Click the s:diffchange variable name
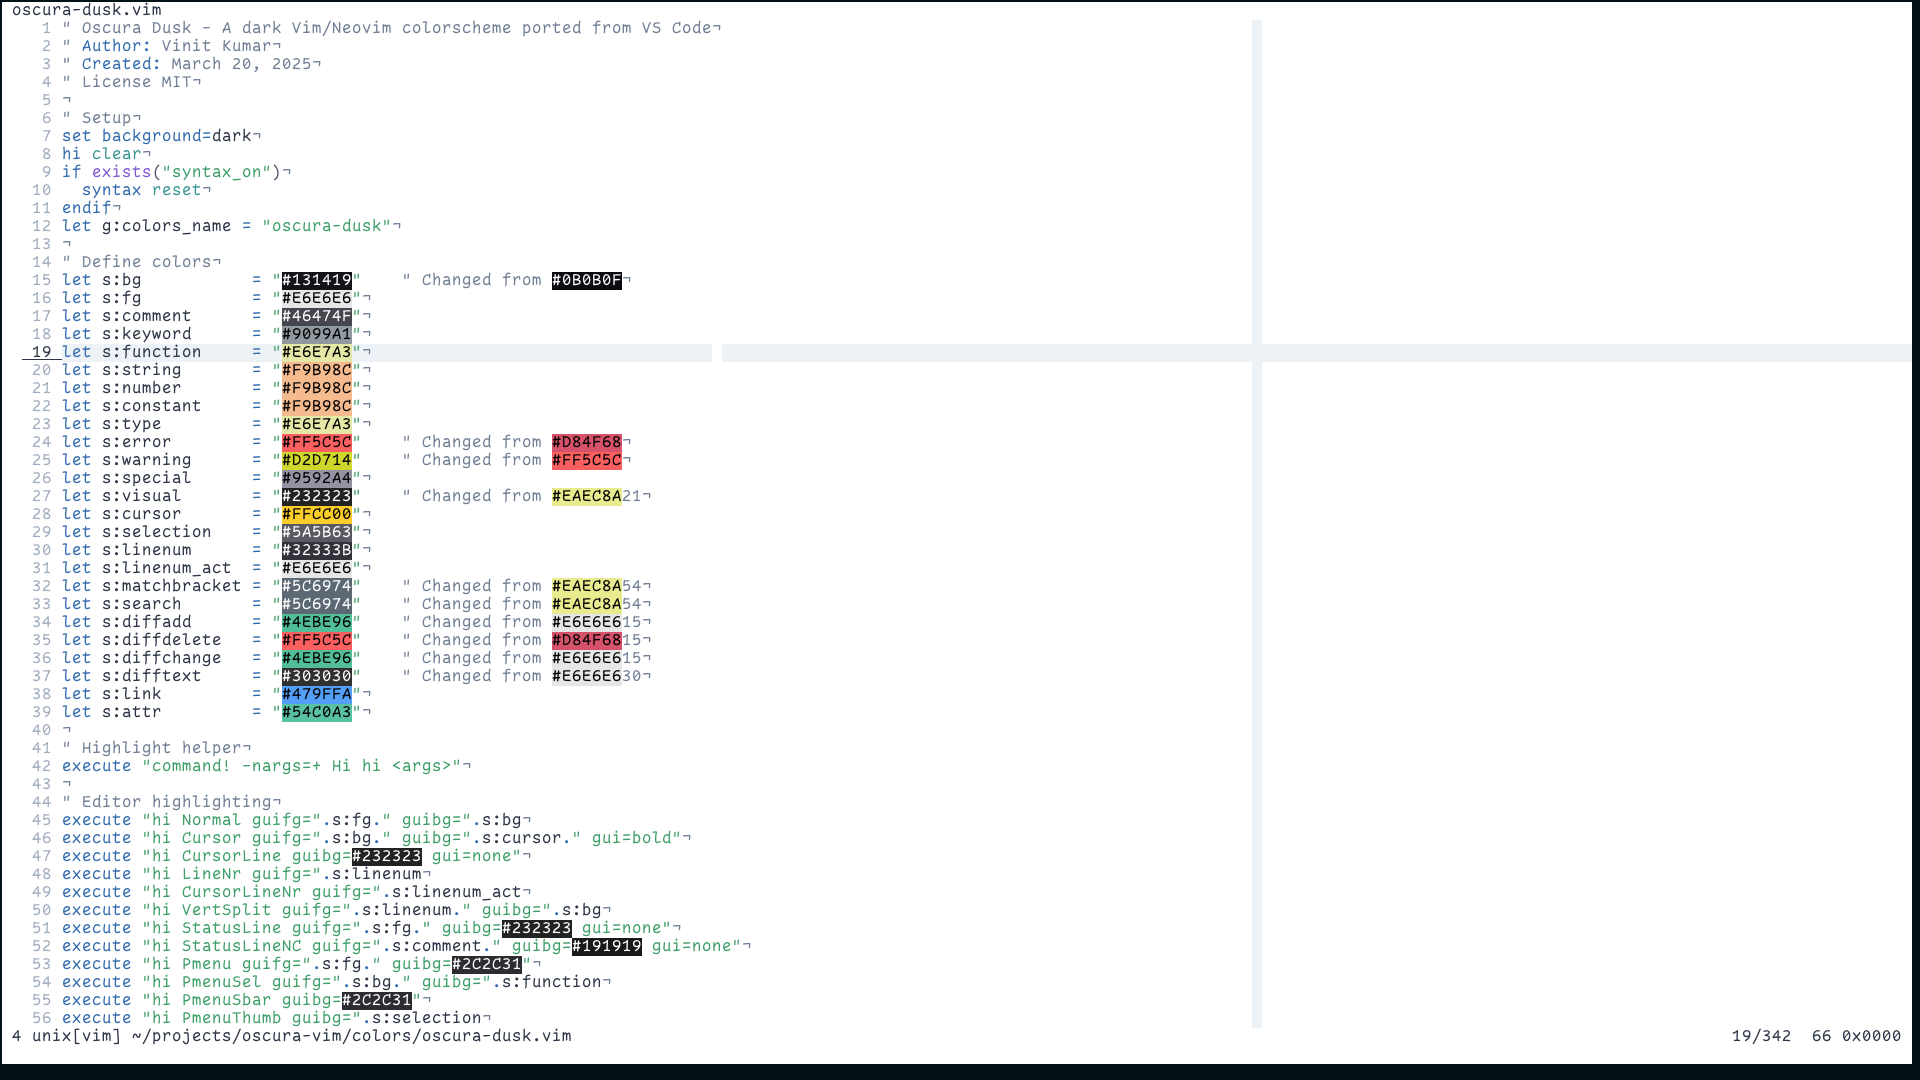This screenshot has width=1920, height=1080. pos(162,658)
